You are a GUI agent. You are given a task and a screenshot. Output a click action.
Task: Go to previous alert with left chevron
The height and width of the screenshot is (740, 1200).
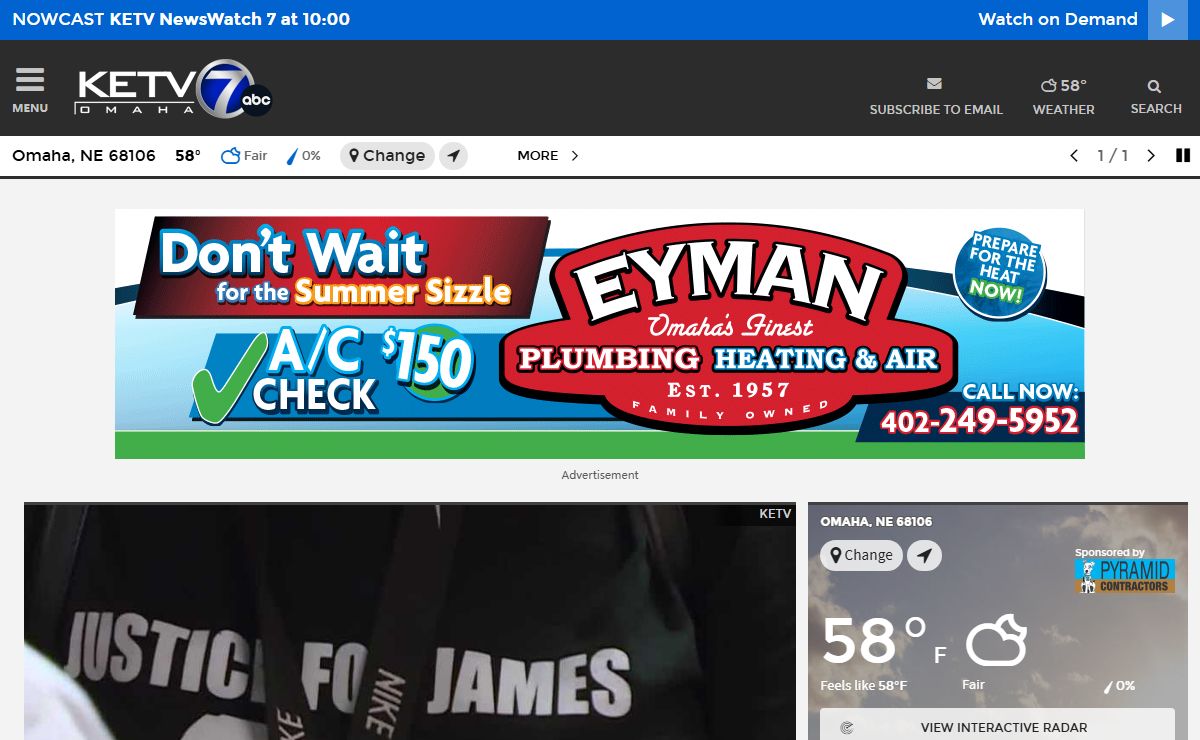(1074, 156)
